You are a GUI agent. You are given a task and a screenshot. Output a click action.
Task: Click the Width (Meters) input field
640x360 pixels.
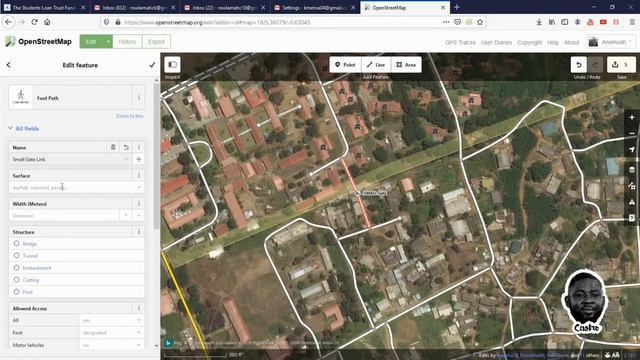(64, 216)
